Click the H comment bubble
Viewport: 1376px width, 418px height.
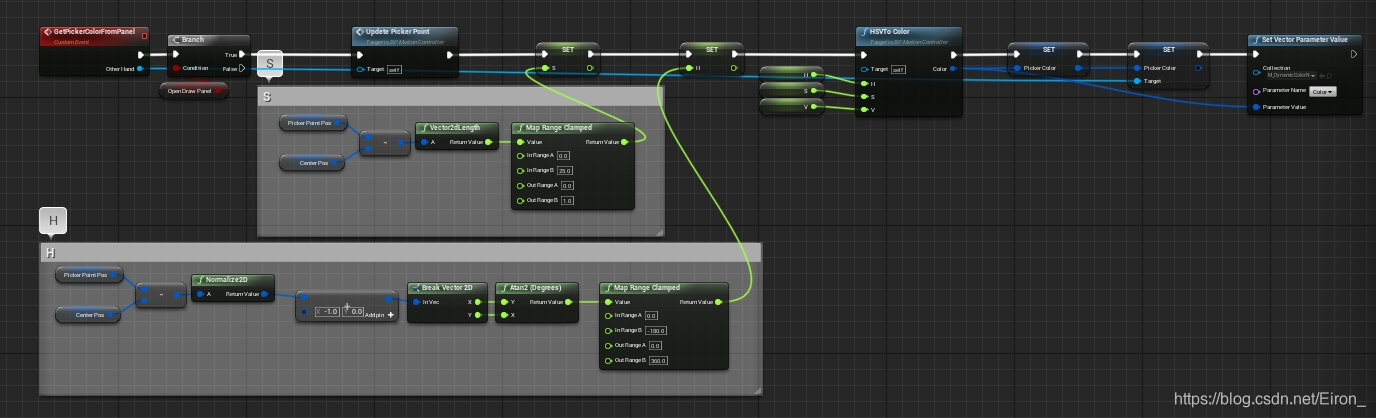(53, 221)
